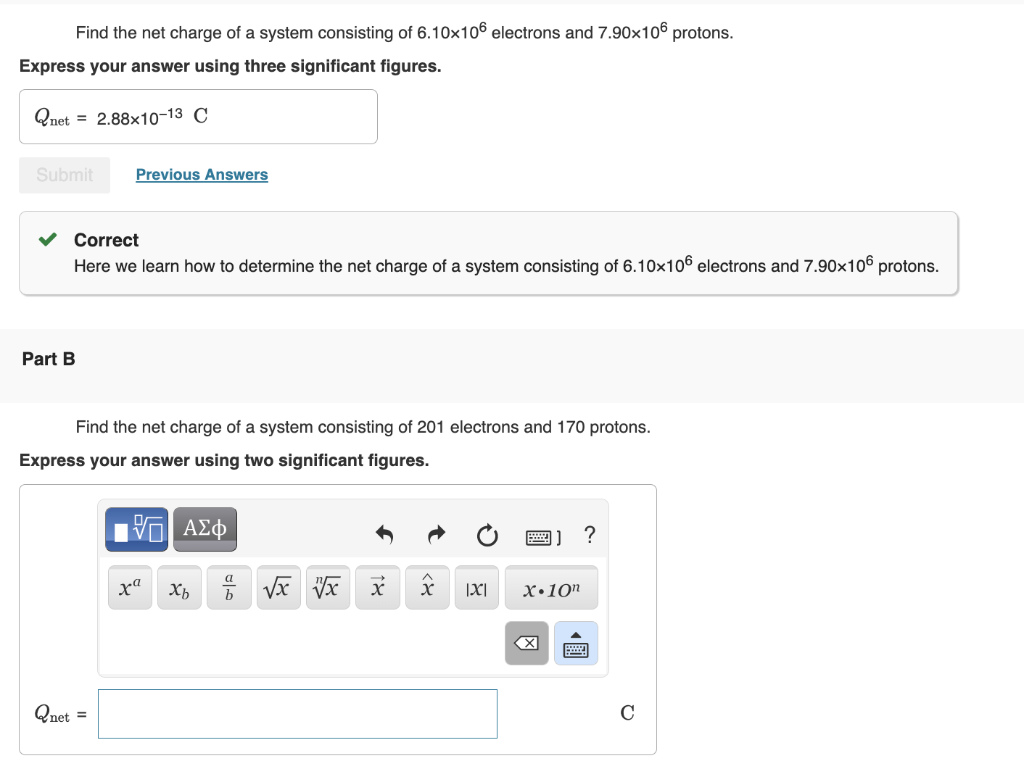Viewport: 1024px width, 761px height.
Task: Toggle the on-screen keyboard visibility
Action: 576,643
